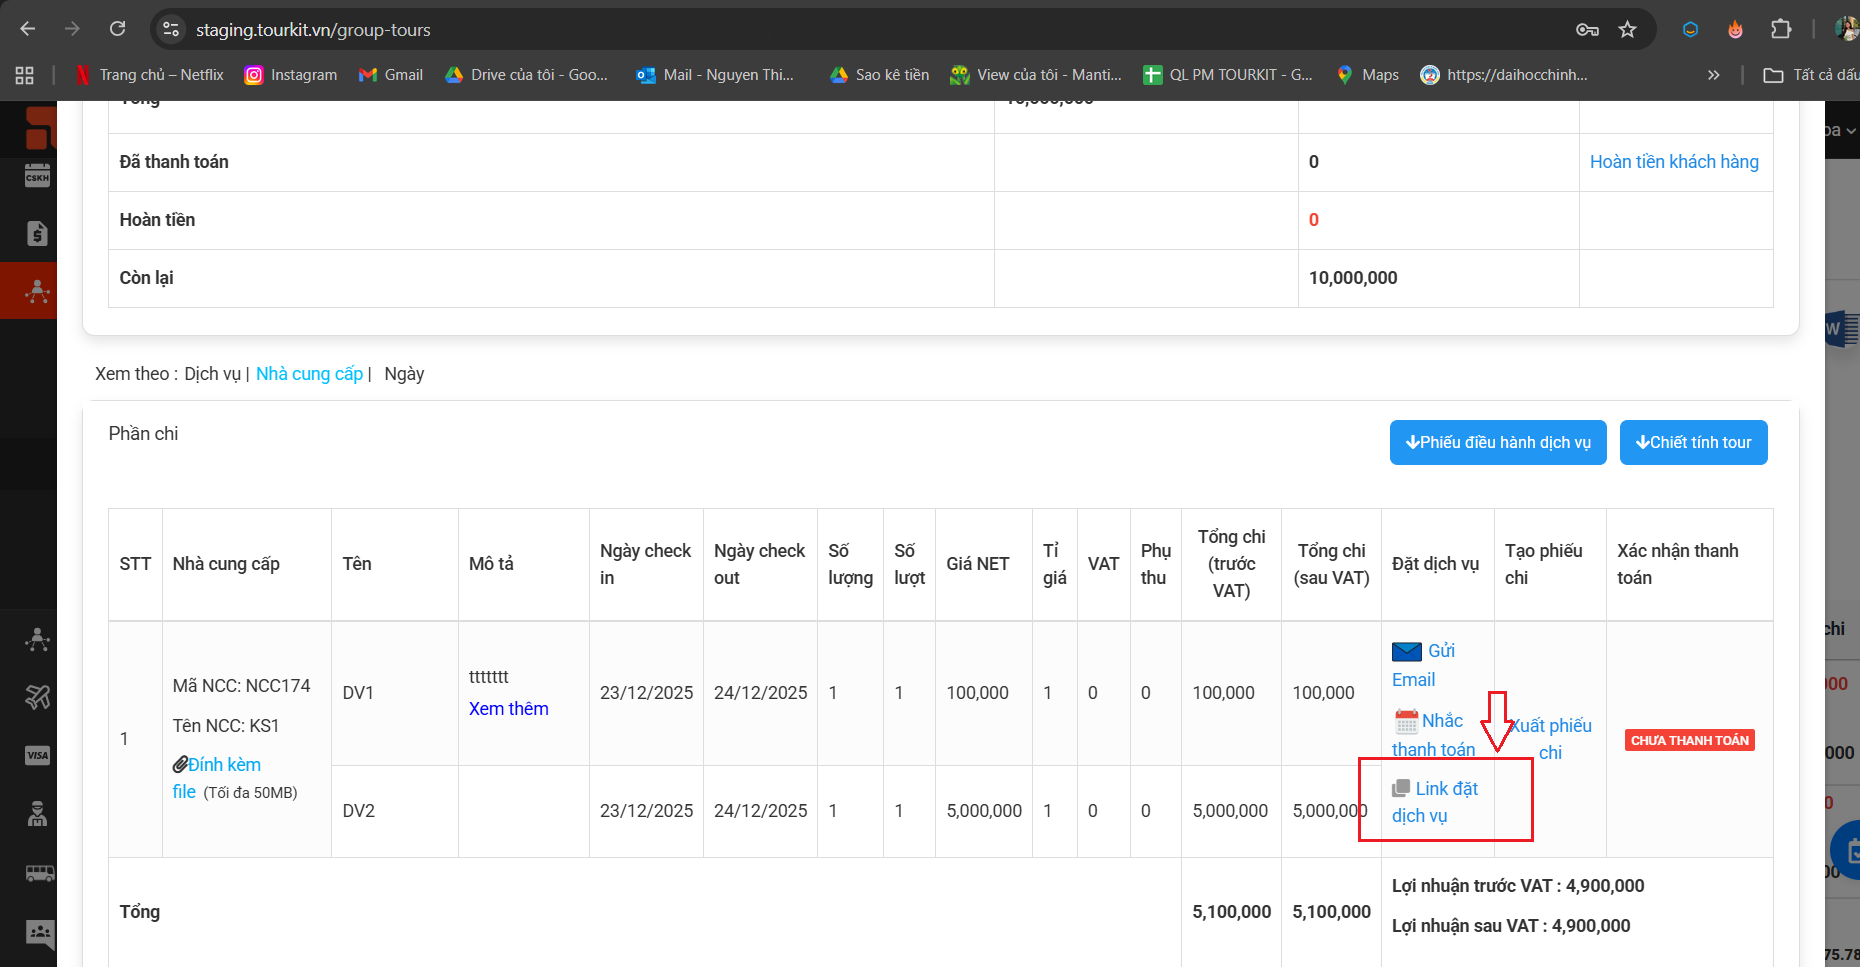Expand the hidden bookmarks overflow chevron
Image resolution: width=1860 pixels, height=967 pixels.
coord(1713,75)
